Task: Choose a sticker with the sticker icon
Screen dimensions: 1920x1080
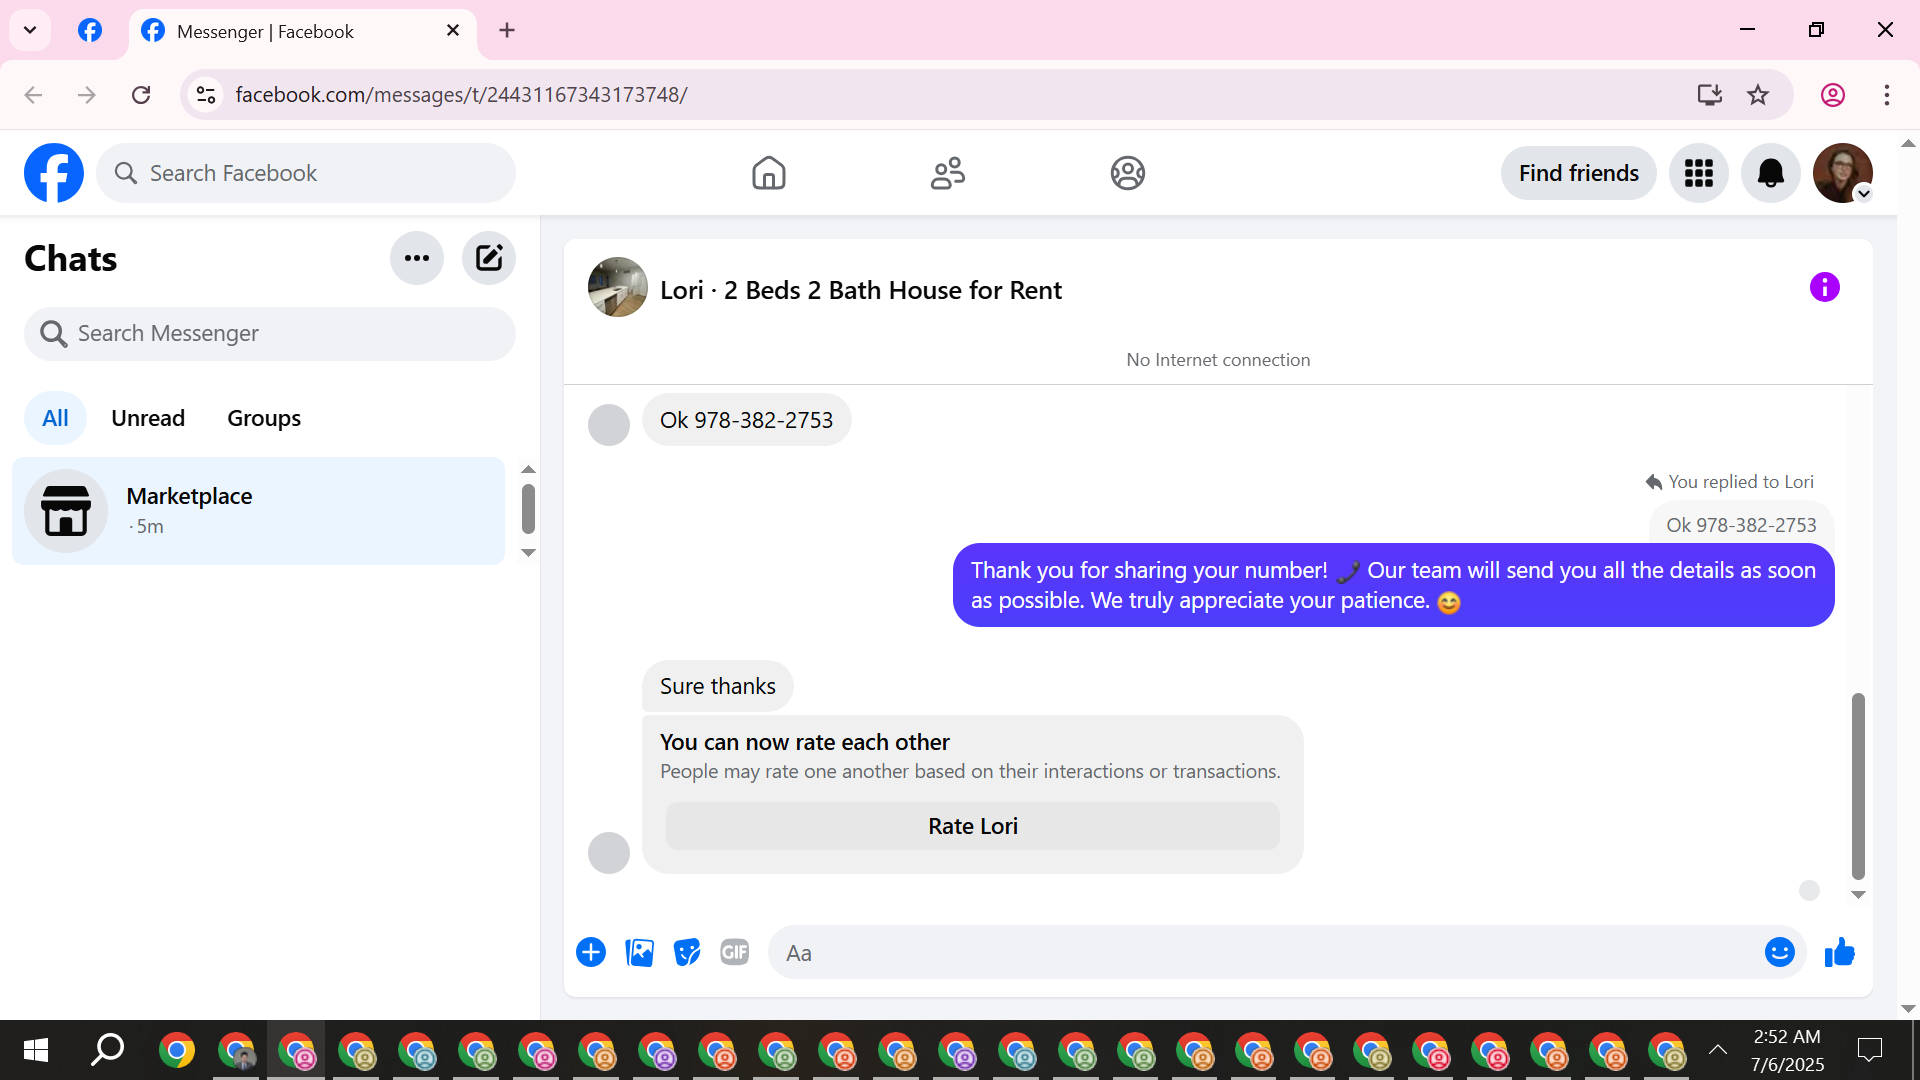Action: pos(687,952)
